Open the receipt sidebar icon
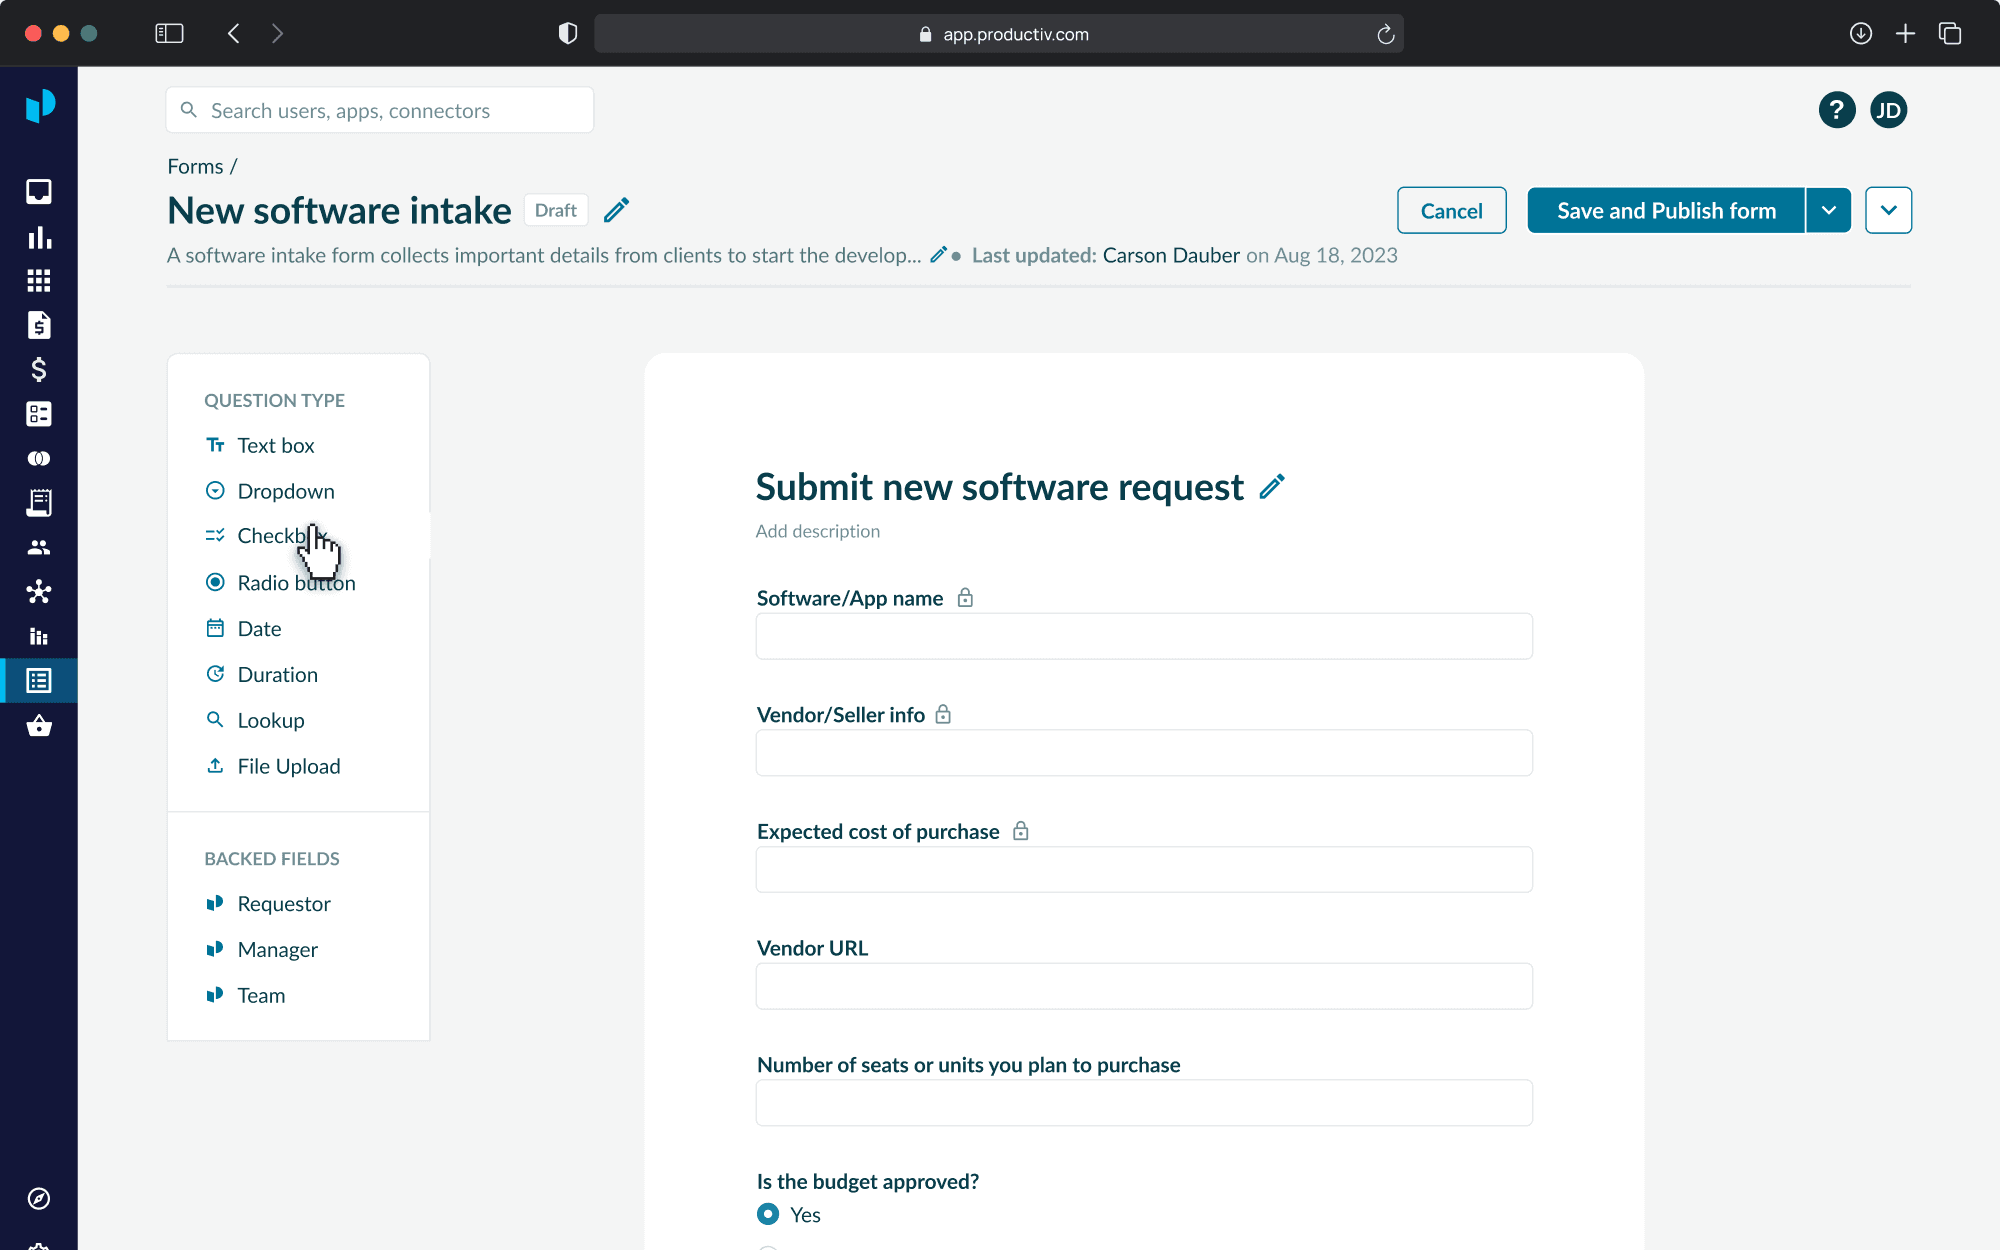2000x1250 pixels. click(39, 503)
